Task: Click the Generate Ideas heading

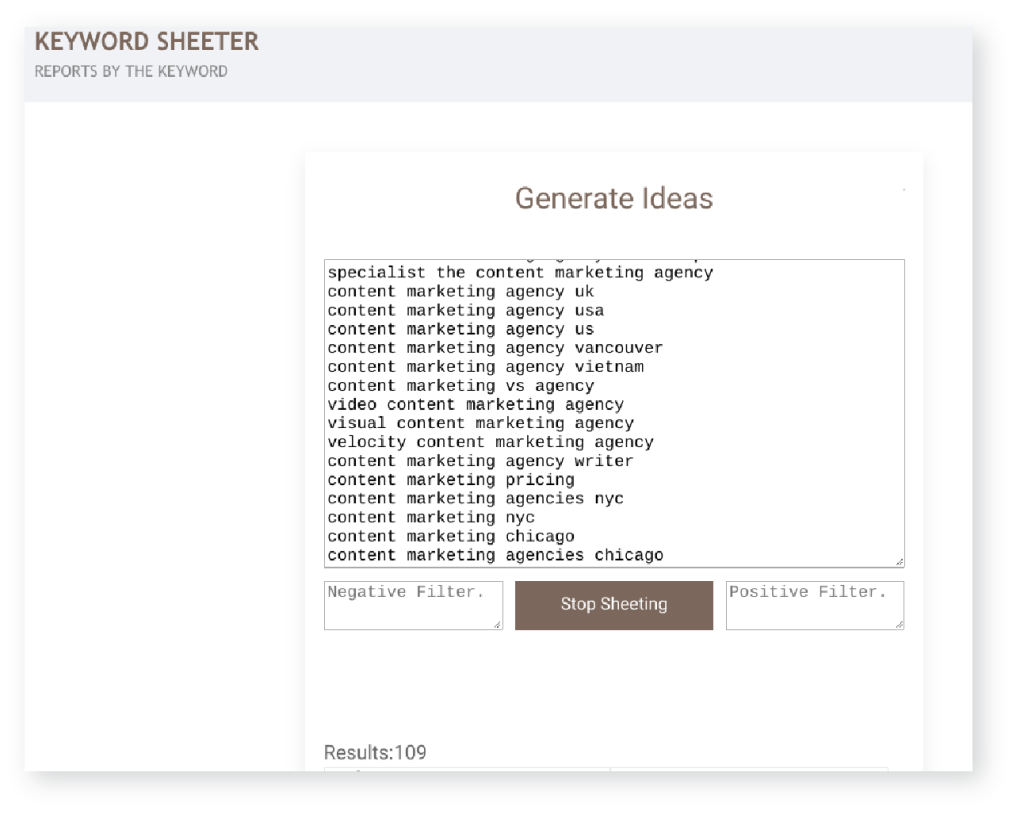Action: pyautogui.click(x=613, y=198)
